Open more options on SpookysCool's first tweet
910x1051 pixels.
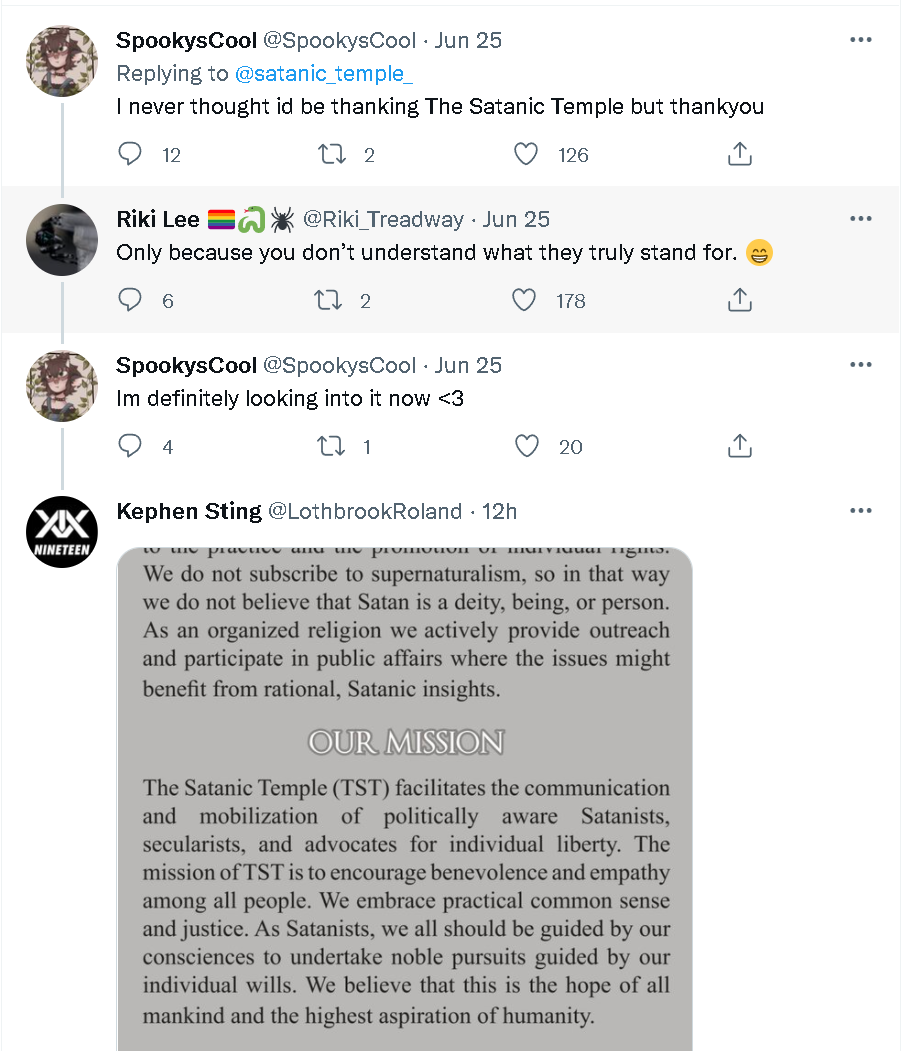(x=861, y=40)
